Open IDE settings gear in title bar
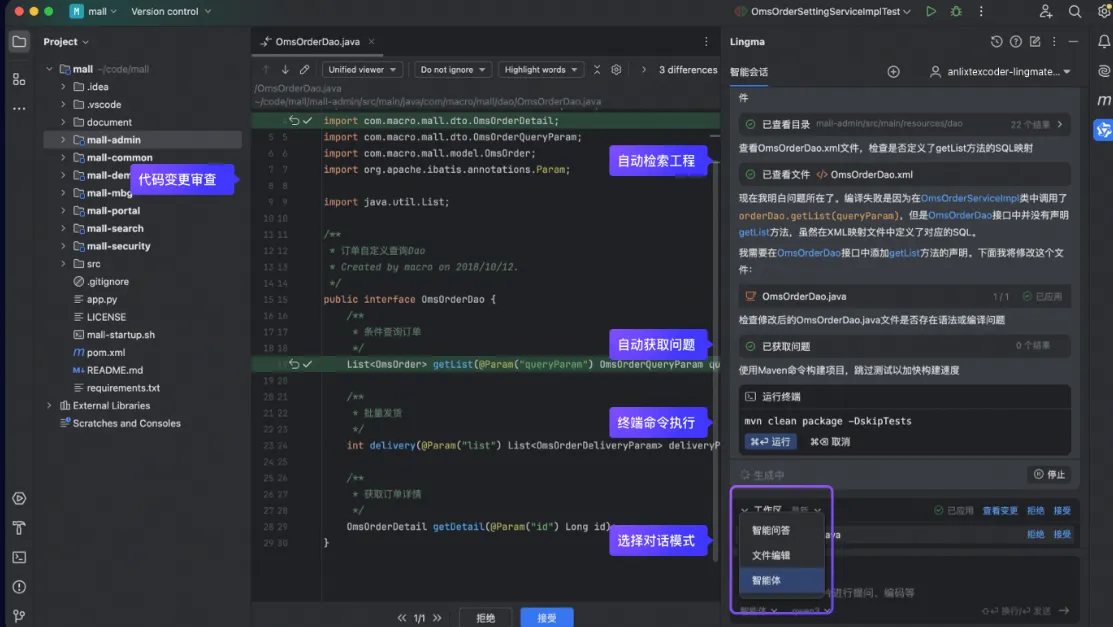Screen dimensions: 1113x627 point(1104,11)
